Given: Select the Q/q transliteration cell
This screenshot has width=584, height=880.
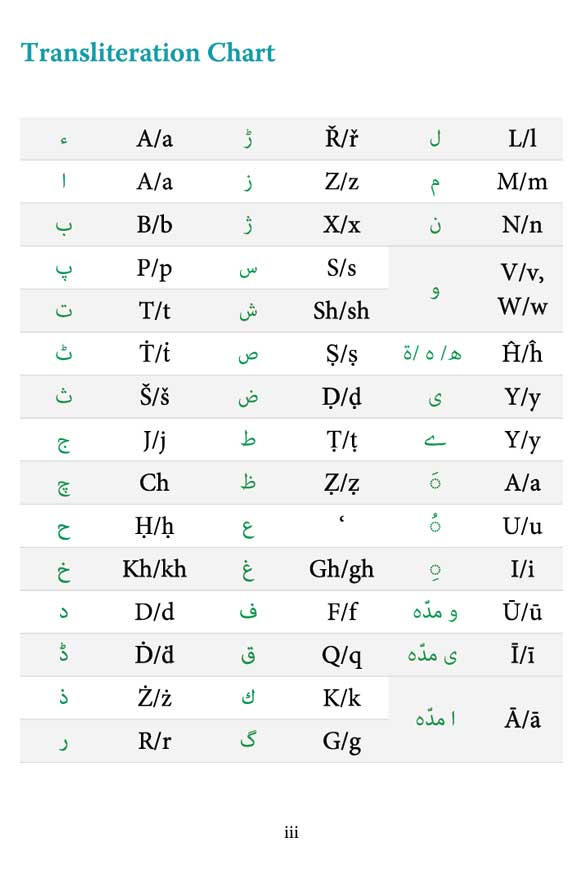Looking at the screenshot, I should pyautogui.click(x=341, y=656).
